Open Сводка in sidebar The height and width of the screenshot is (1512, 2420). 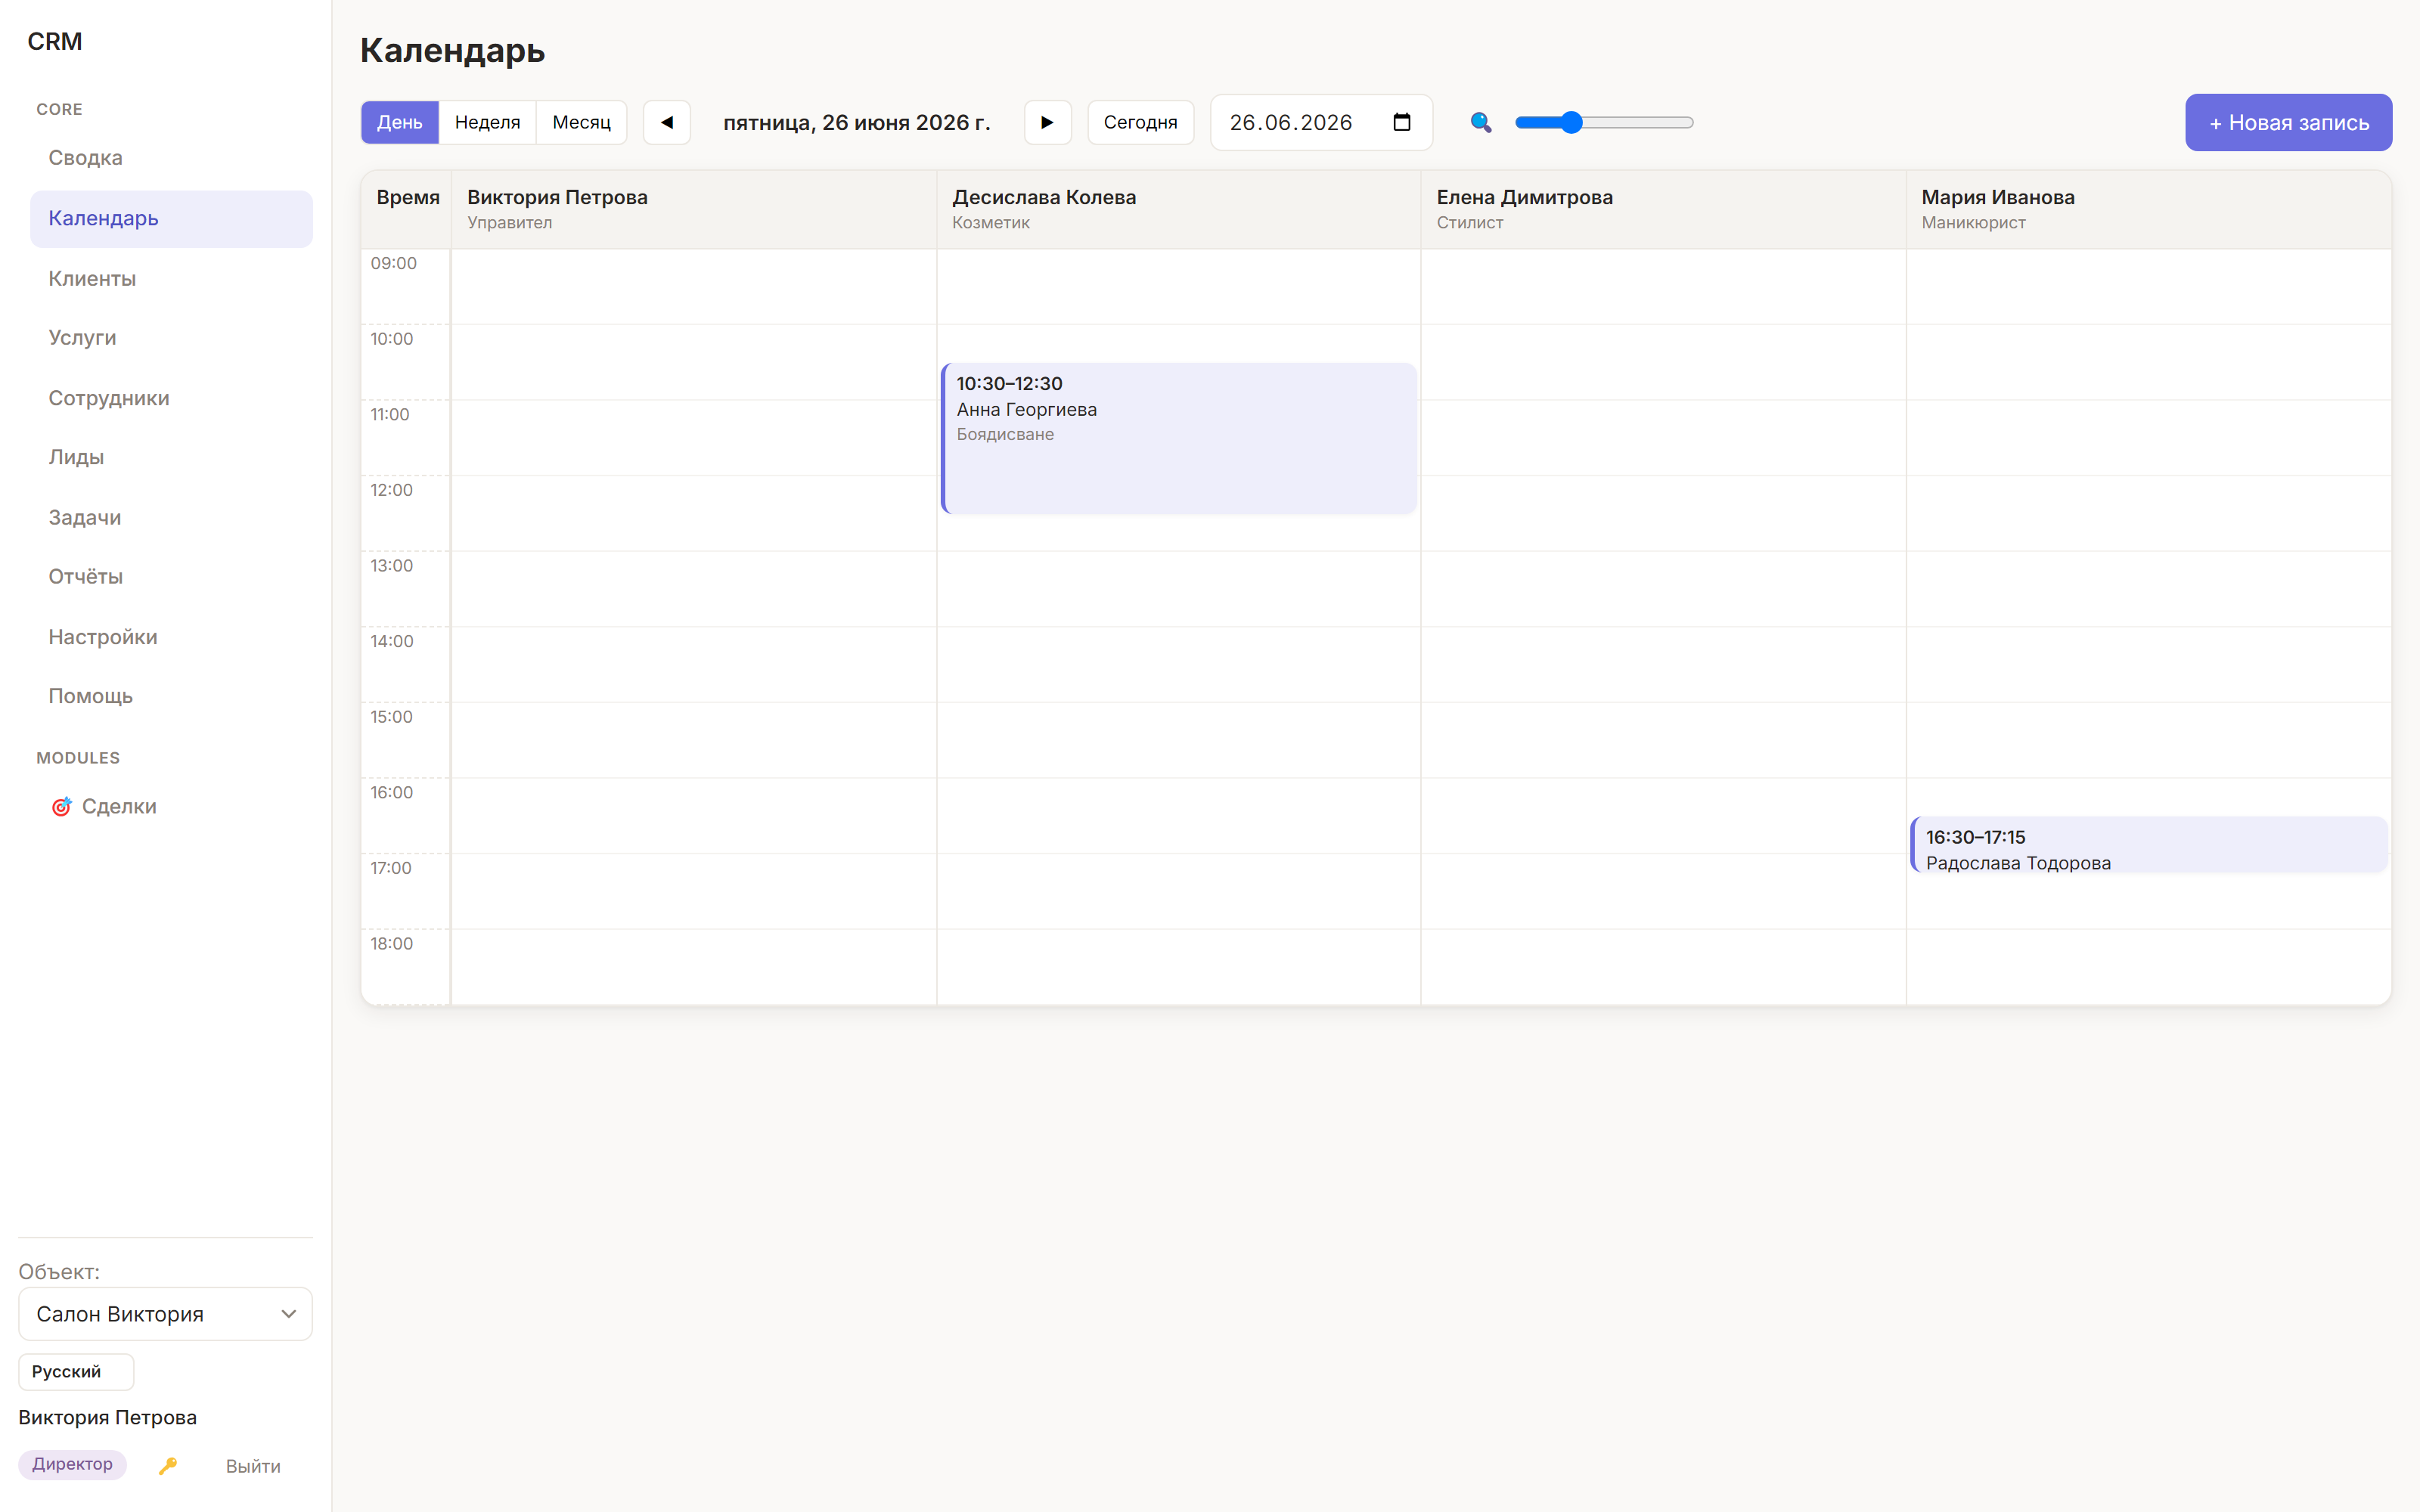point(171,158)
